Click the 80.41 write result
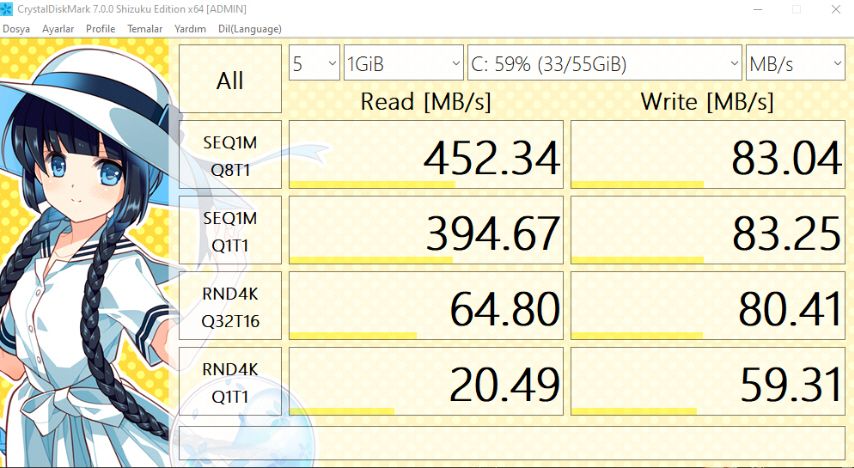 click(708, 306)
